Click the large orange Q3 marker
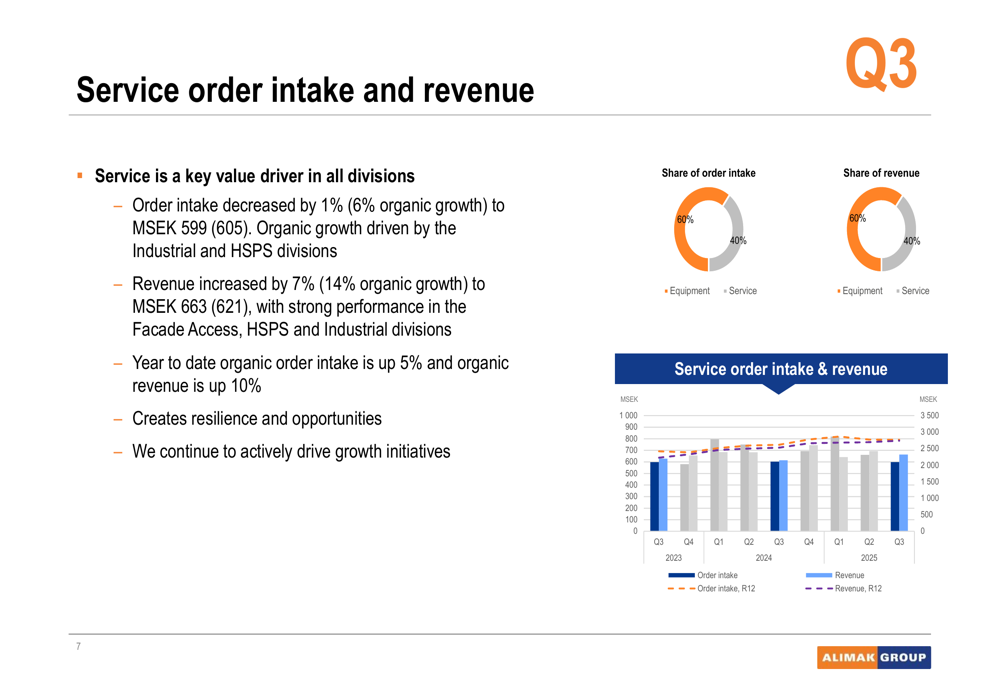Screen dimensions: 1000x685 [x=881, y=64]
